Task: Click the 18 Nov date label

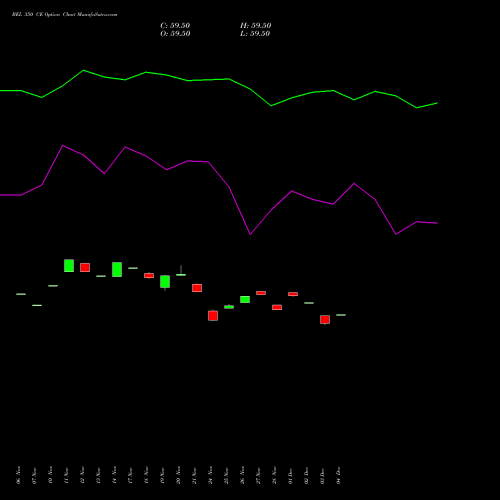Action: [x=146, y=475]
